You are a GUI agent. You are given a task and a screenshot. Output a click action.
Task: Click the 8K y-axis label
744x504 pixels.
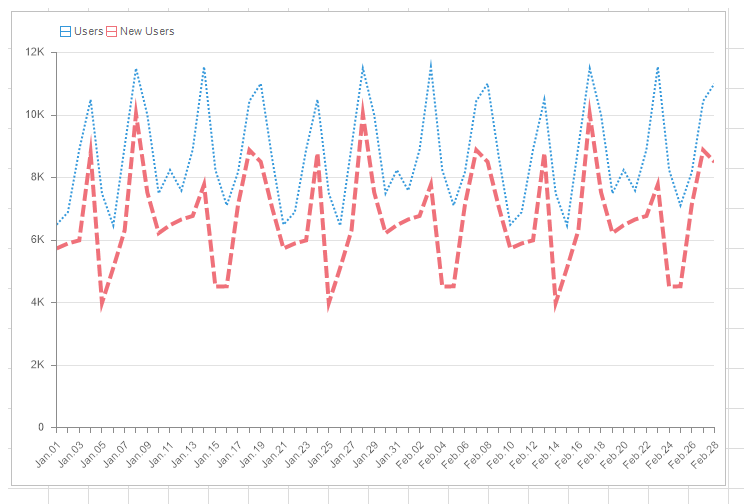[38, 177]
